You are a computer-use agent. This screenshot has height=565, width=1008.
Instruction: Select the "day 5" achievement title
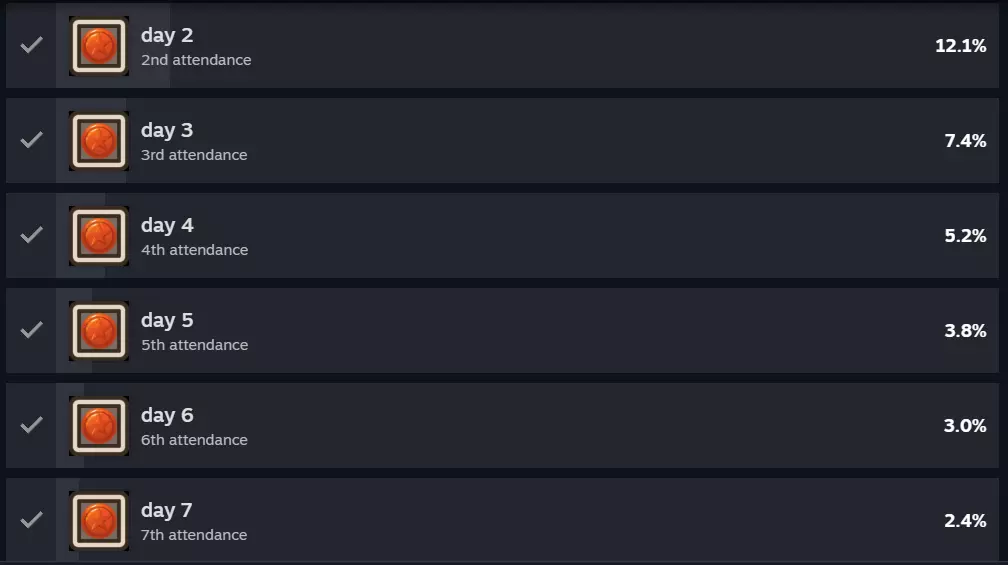[167, 320]
